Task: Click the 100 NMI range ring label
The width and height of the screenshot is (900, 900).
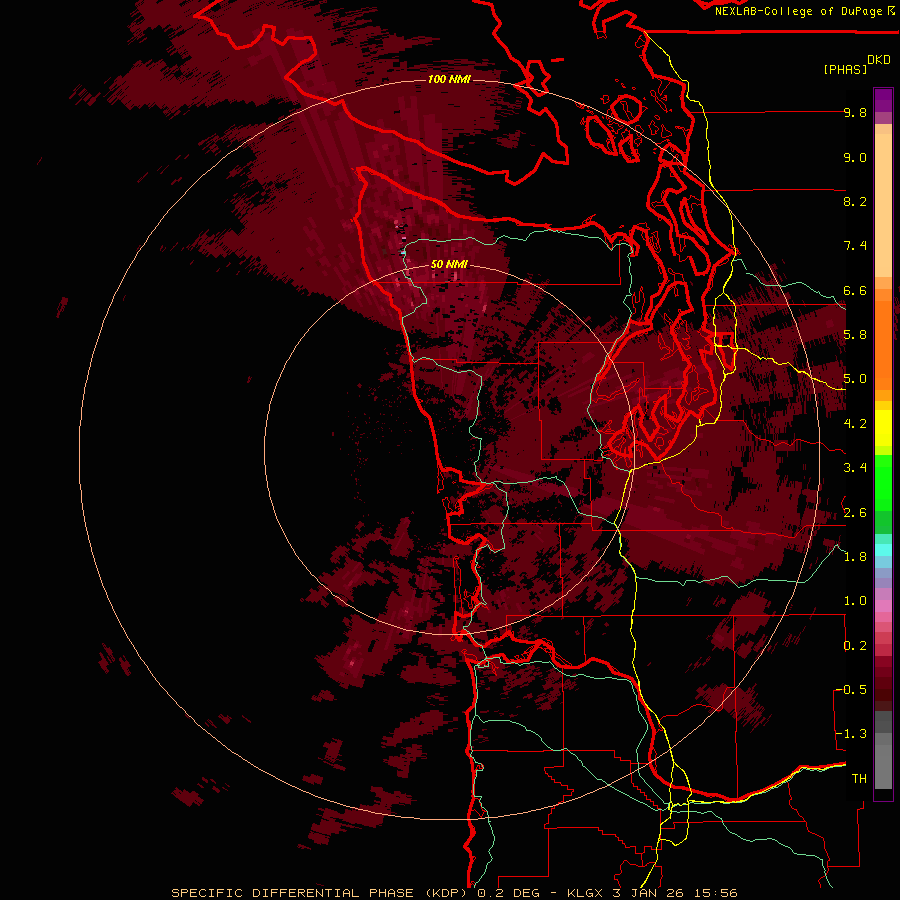Action: click(x=449, y=79)
